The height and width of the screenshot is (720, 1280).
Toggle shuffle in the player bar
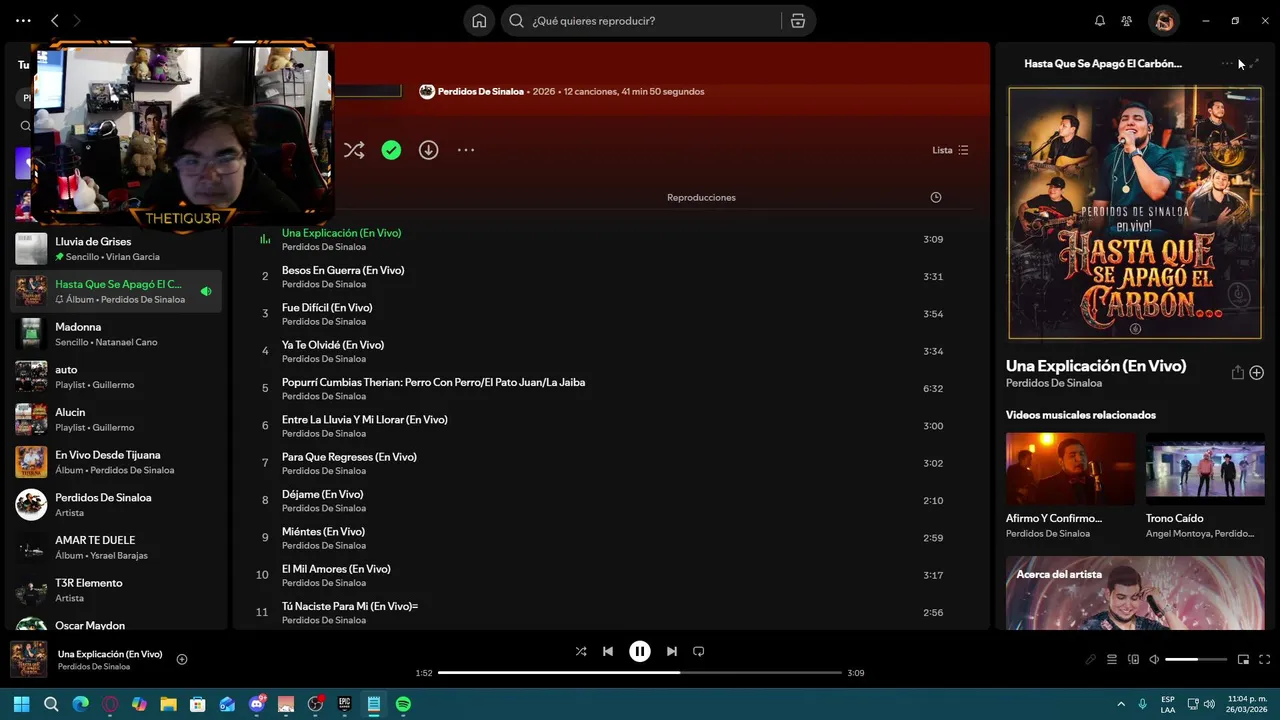pos(581,651)
